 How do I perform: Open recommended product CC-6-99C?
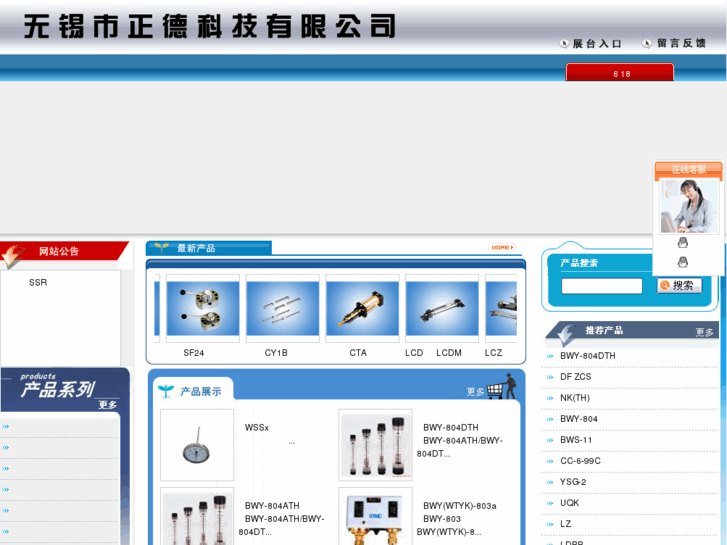point(580,461)
